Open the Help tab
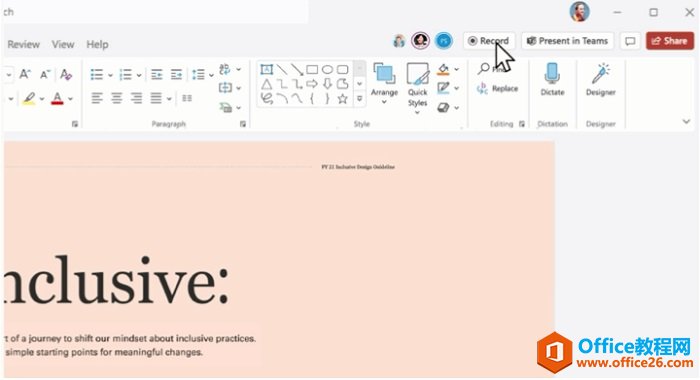 click(x=97, y=44)
